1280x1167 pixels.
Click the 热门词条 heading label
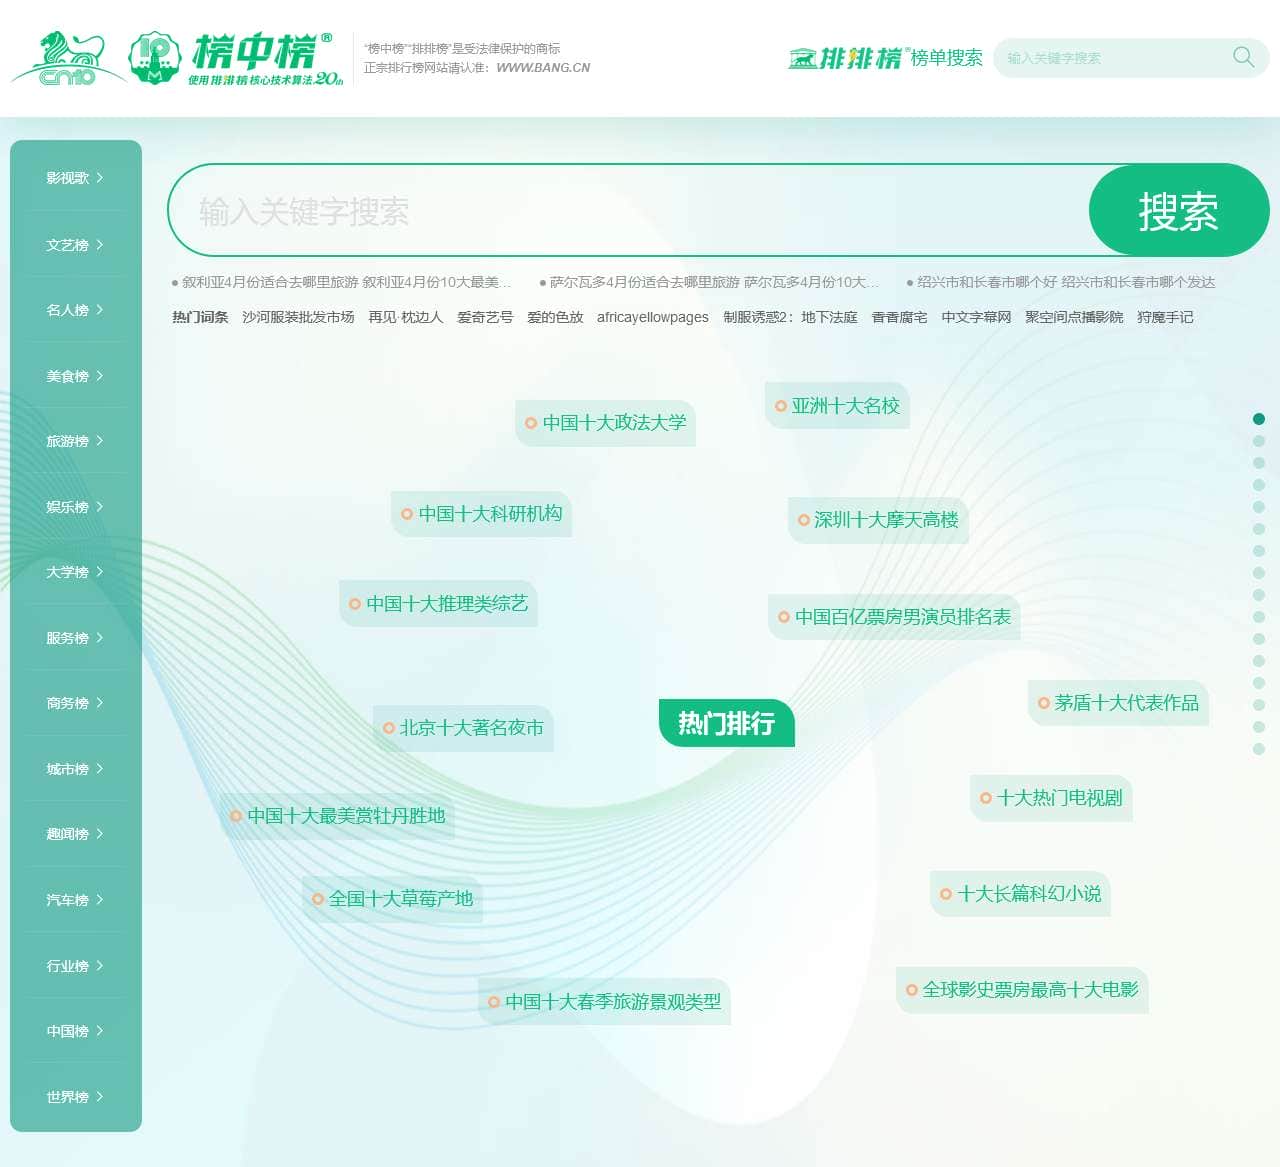click(200, 317)
